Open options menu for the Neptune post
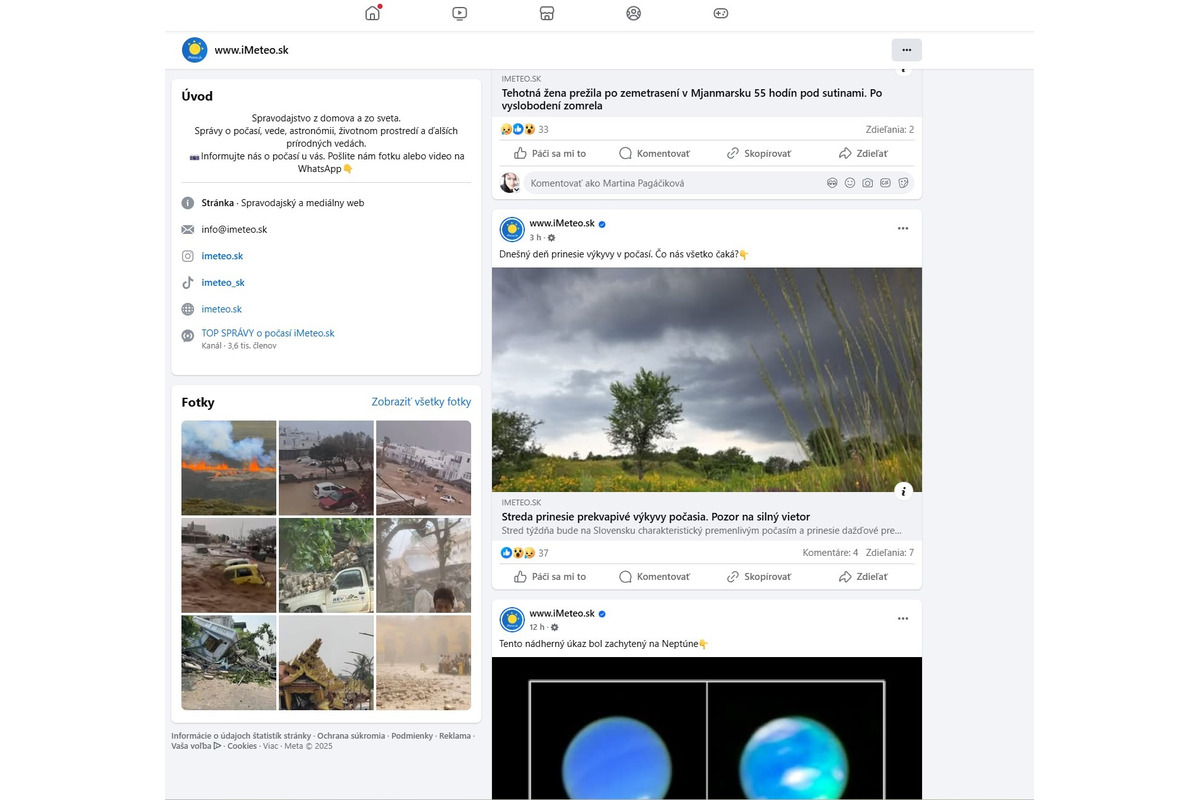 [x=903, y=619]
